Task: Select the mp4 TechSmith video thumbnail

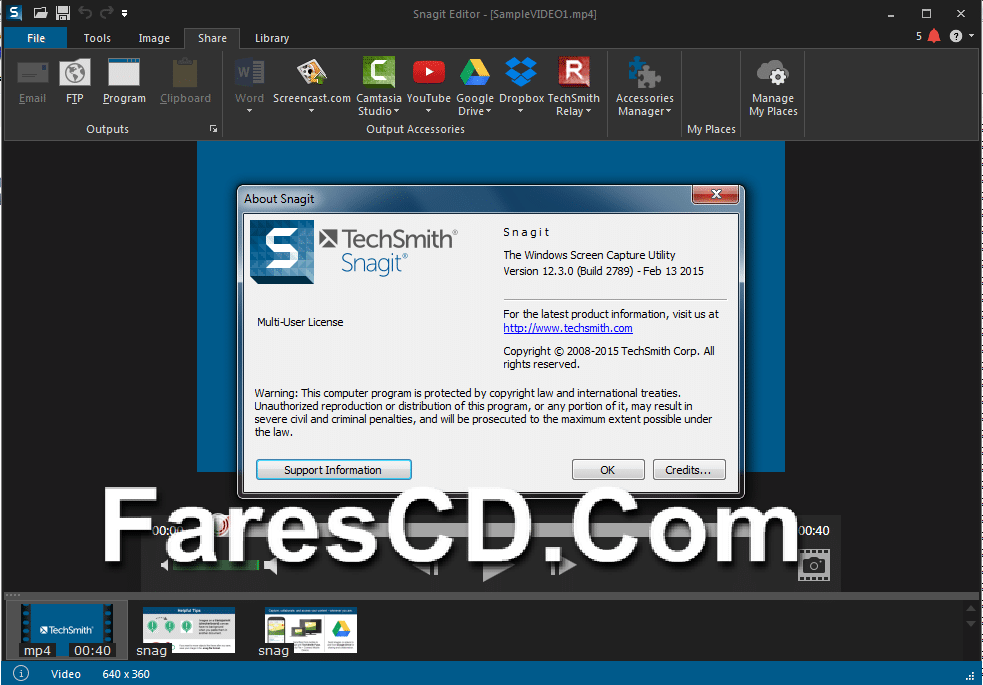Action: (x=66, y=630)
